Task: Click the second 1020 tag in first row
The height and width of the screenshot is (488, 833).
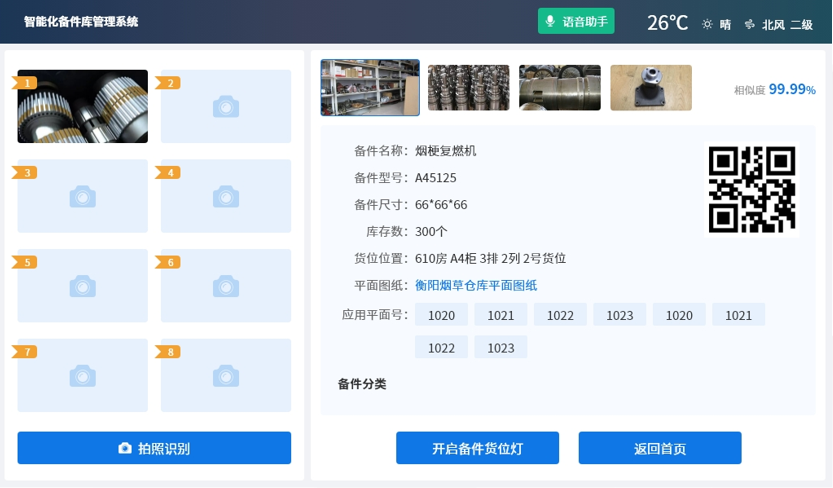Action: tap(679, 315)
